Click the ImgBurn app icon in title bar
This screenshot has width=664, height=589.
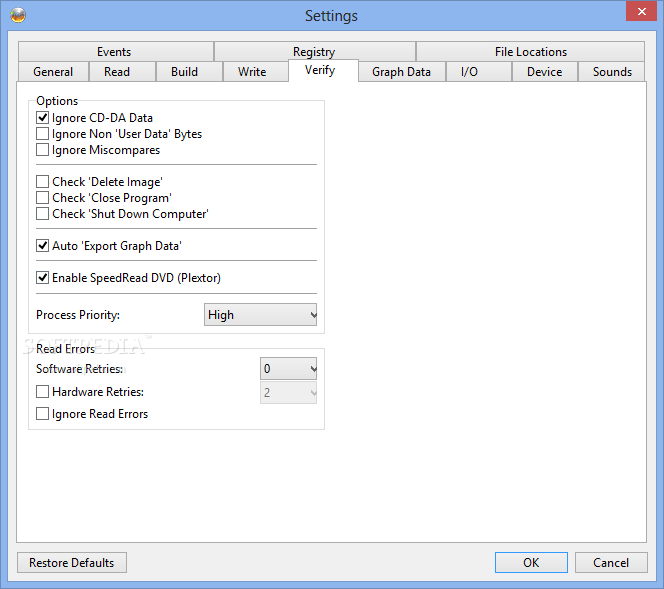coord(18,16)
